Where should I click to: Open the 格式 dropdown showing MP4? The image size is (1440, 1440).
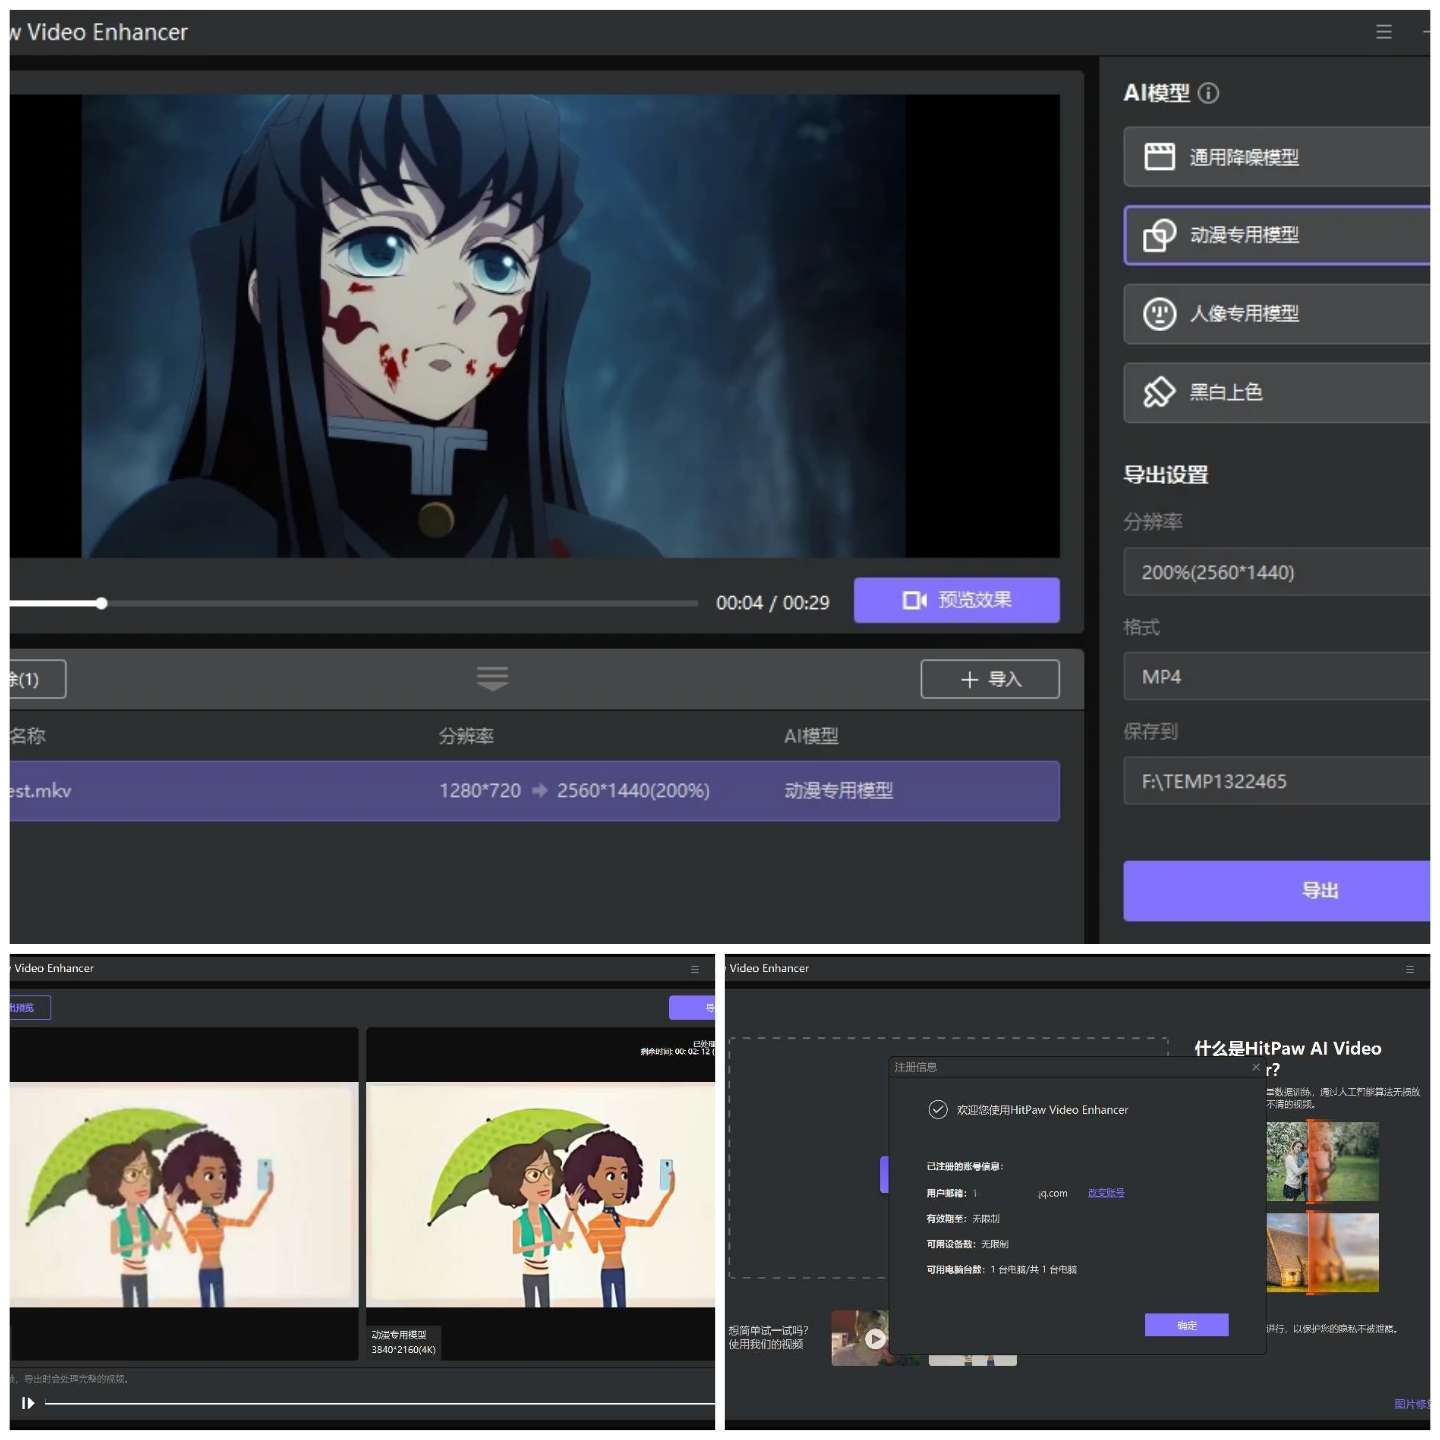1277,677
